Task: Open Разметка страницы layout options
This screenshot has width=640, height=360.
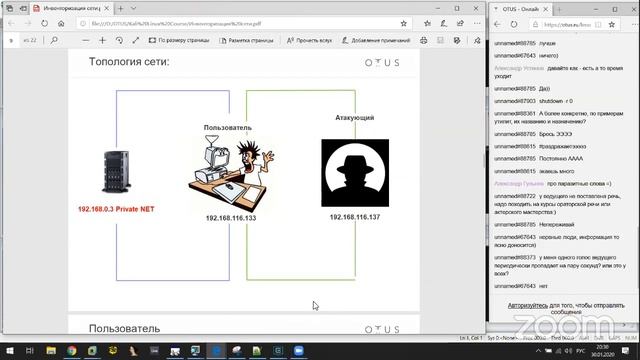Action: coord(247,40)
